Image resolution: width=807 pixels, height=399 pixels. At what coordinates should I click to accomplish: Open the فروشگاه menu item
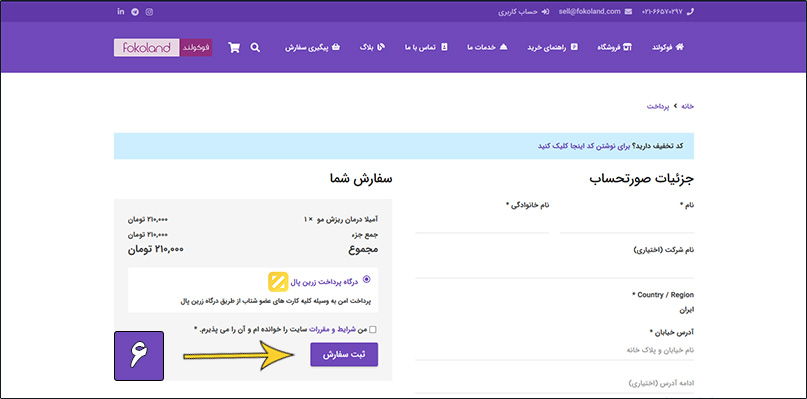click(x=614, y=47)
